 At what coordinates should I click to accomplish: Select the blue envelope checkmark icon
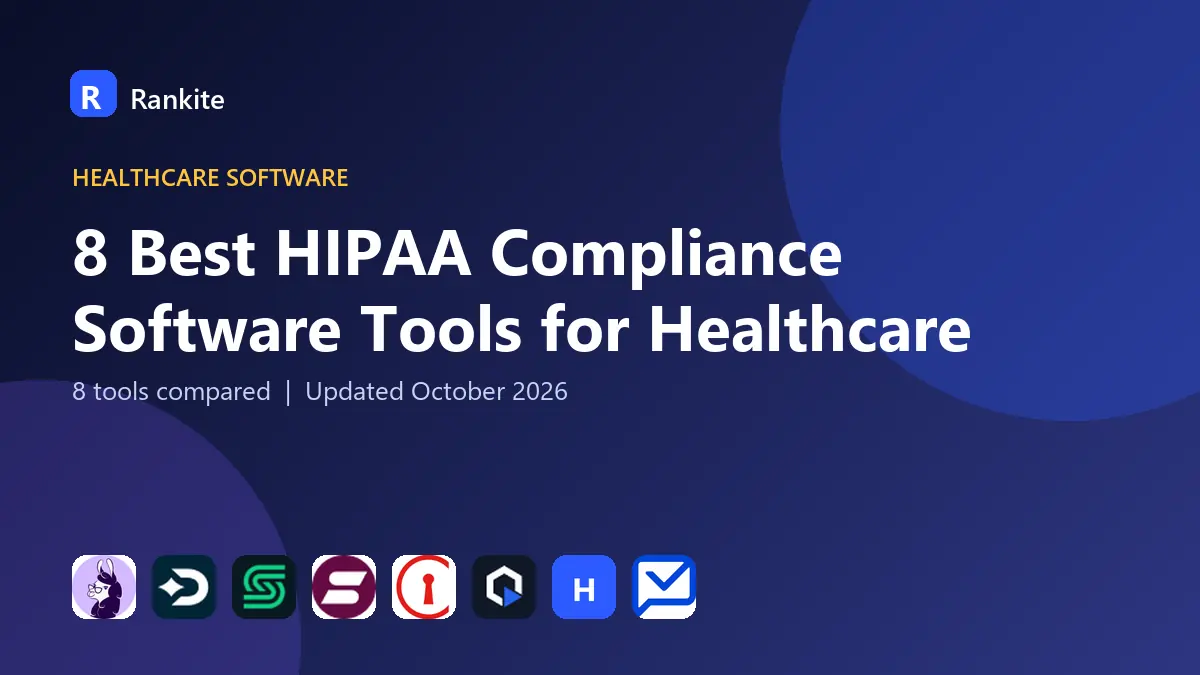664,587
